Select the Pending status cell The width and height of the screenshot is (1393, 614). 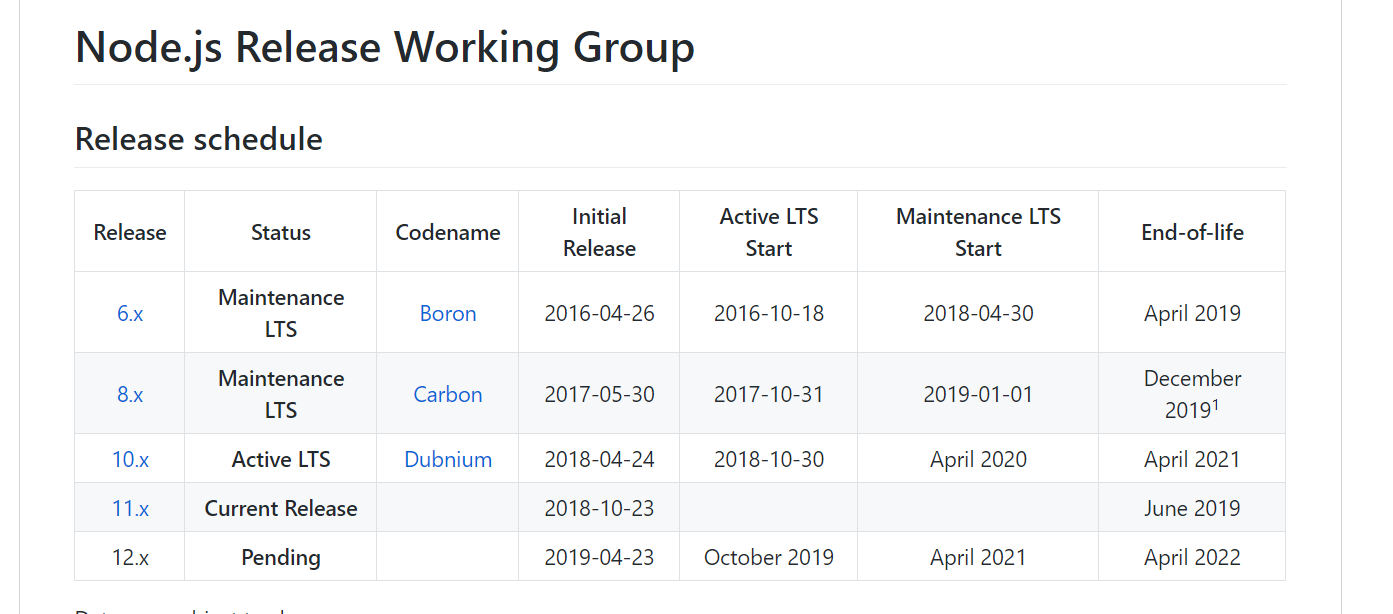(281, 557)
